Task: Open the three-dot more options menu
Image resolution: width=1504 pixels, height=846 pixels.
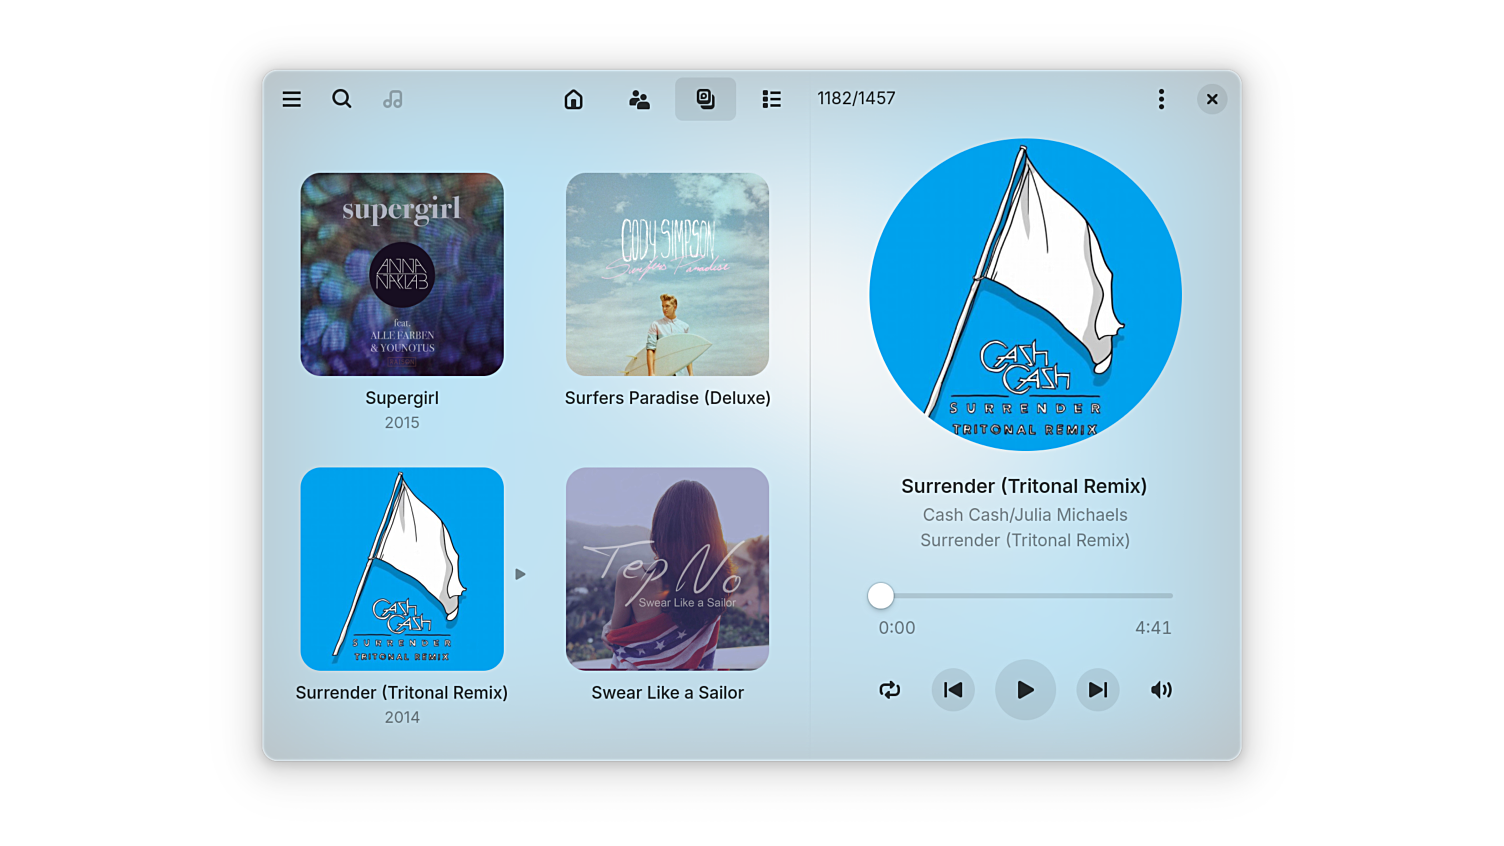Action: [x=1161, y=99]
